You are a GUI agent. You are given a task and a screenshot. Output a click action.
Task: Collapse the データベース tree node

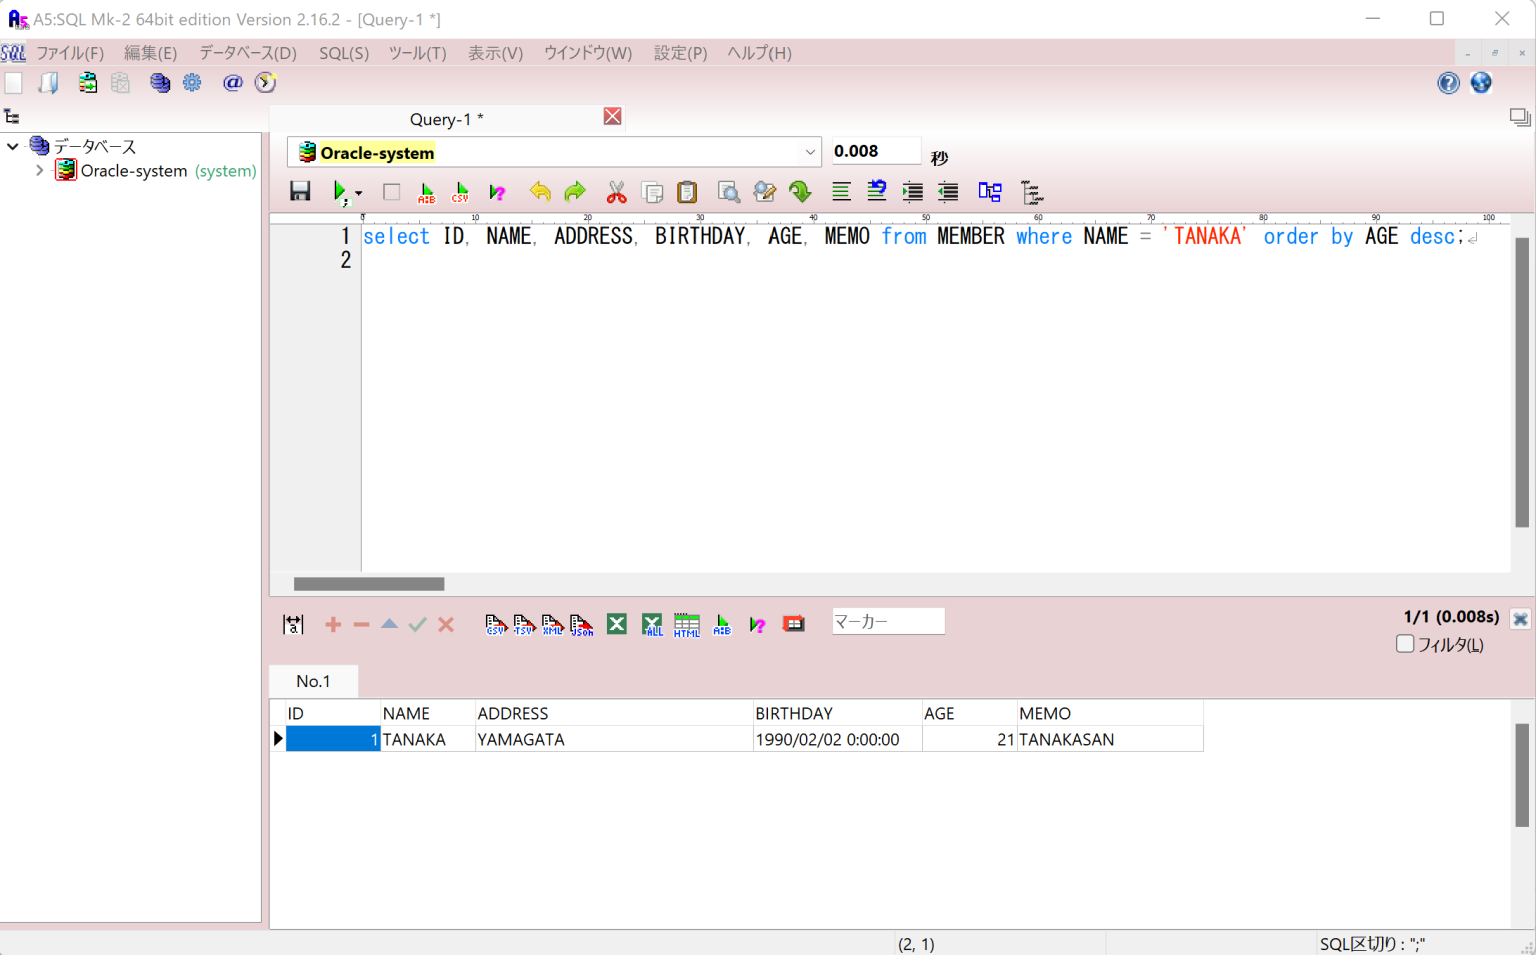tap(13, 145)
